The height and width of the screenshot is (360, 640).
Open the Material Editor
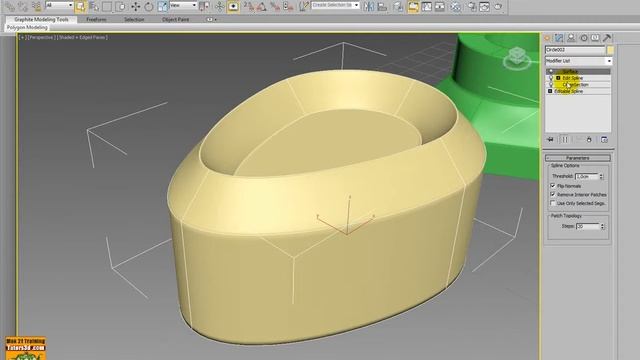click(456, 6)
